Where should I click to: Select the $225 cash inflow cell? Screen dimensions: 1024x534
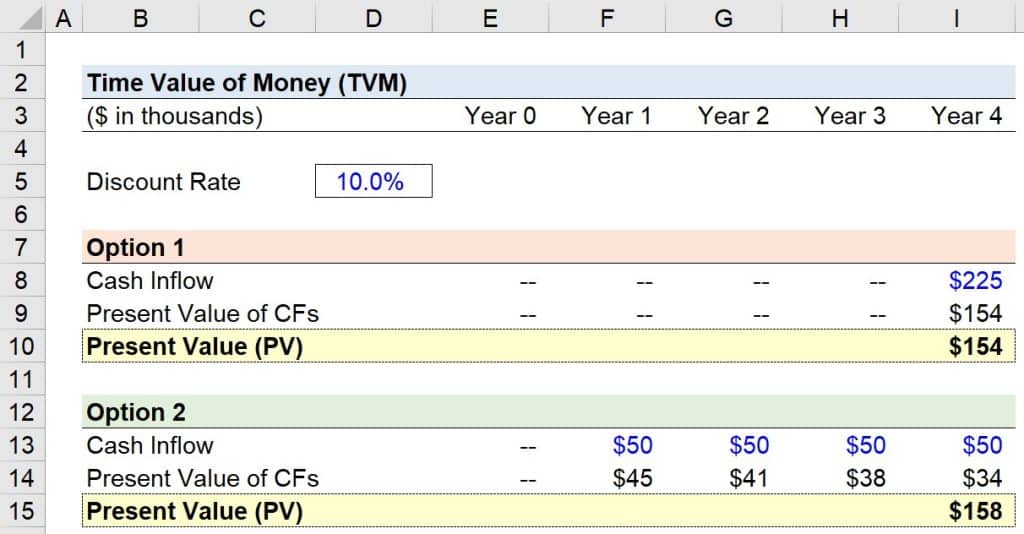coord(976,281)
